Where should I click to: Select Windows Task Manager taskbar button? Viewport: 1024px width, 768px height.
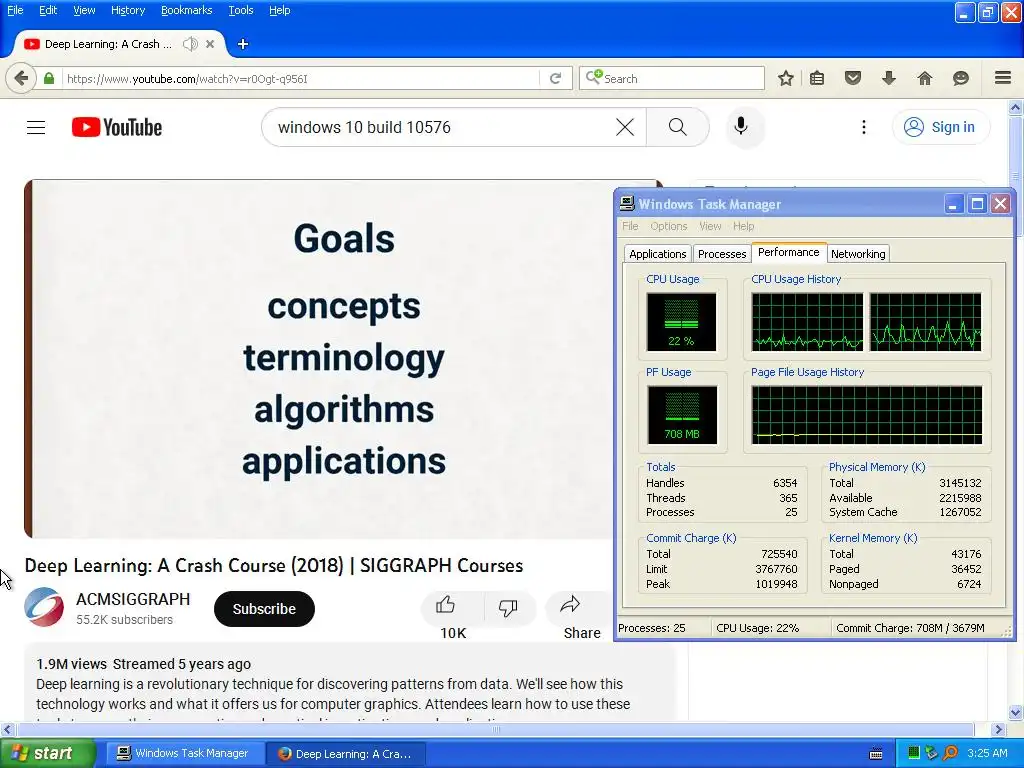tap(184, 753)
